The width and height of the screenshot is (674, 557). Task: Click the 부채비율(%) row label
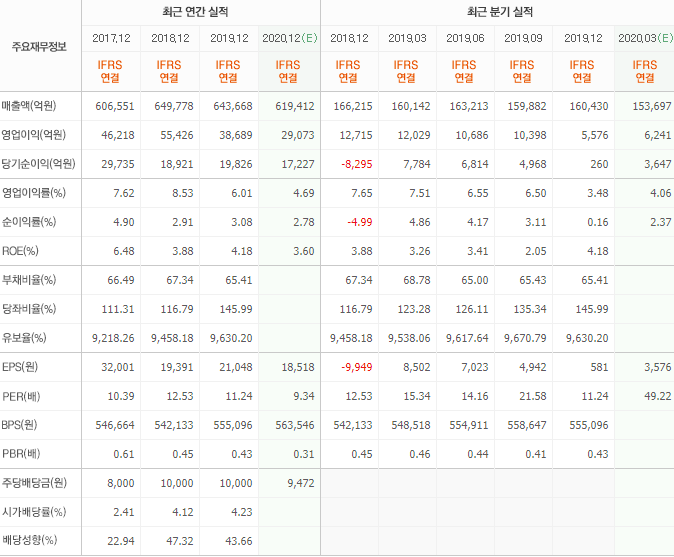pos(29,280)
